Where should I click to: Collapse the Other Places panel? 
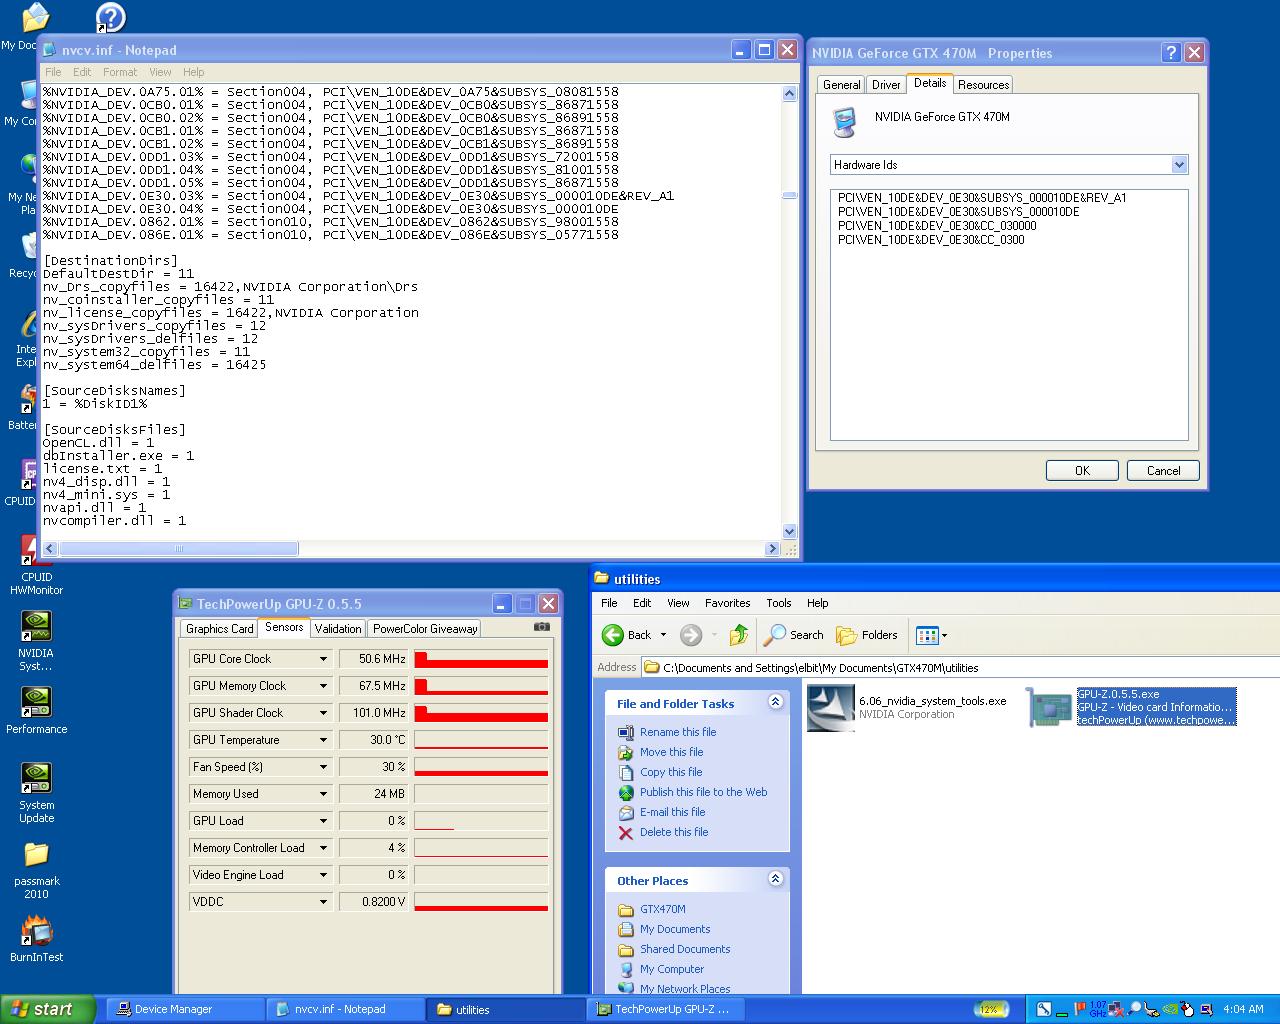[775, 880]
